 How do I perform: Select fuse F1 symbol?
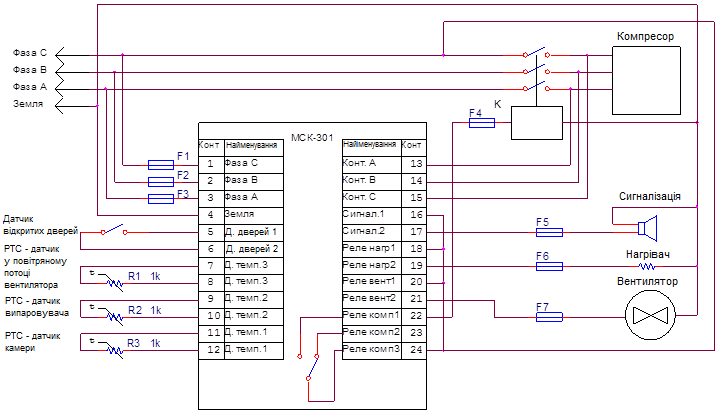click(161, 163)
